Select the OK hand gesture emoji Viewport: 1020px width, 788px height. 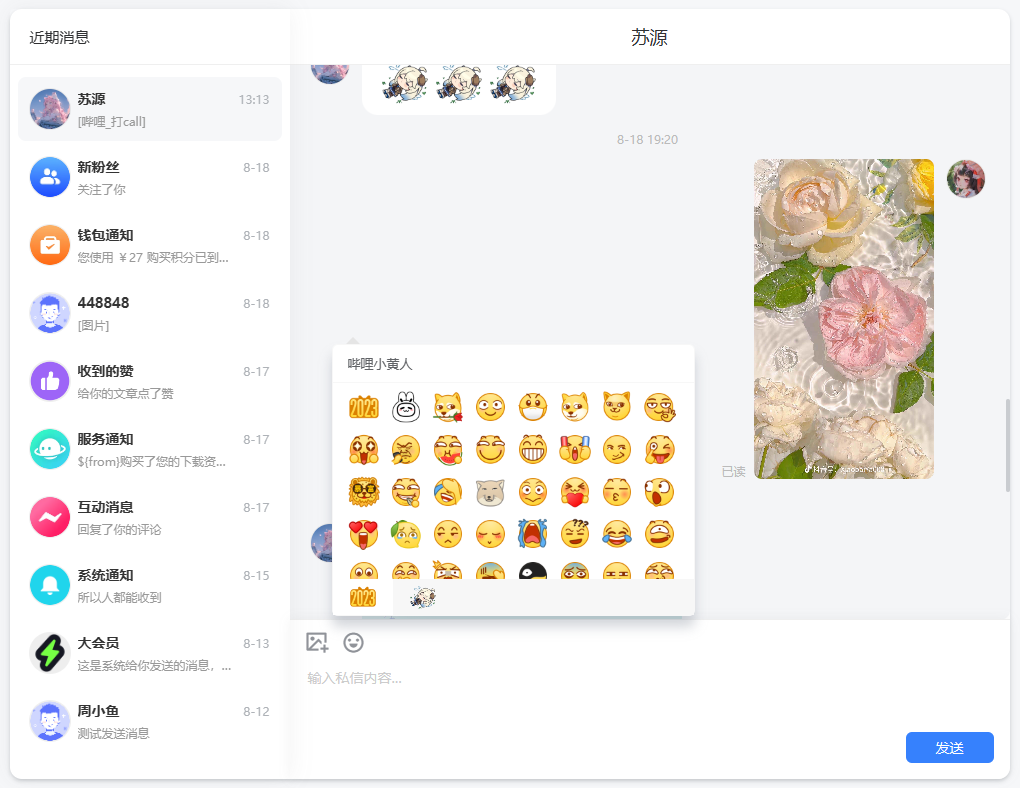(x=660, y=407)
